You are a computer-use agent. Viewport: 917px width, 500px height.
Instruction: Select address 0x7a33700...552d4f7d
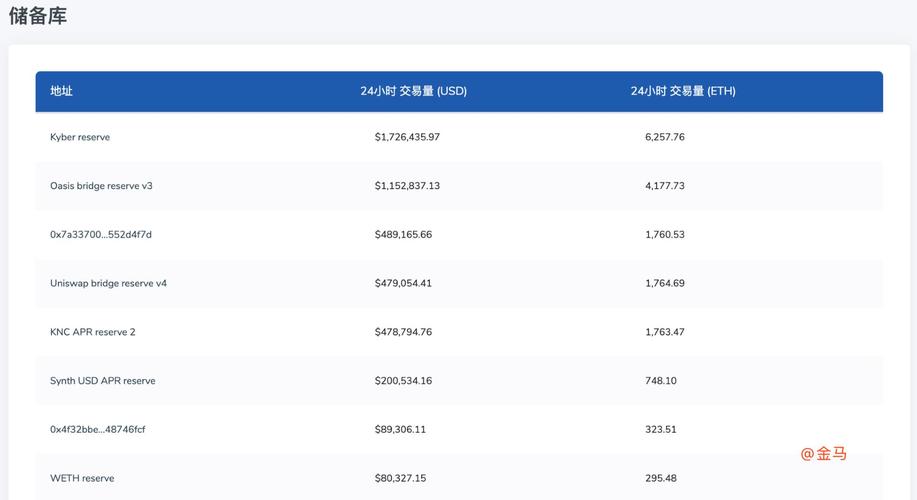pos(101,235)
